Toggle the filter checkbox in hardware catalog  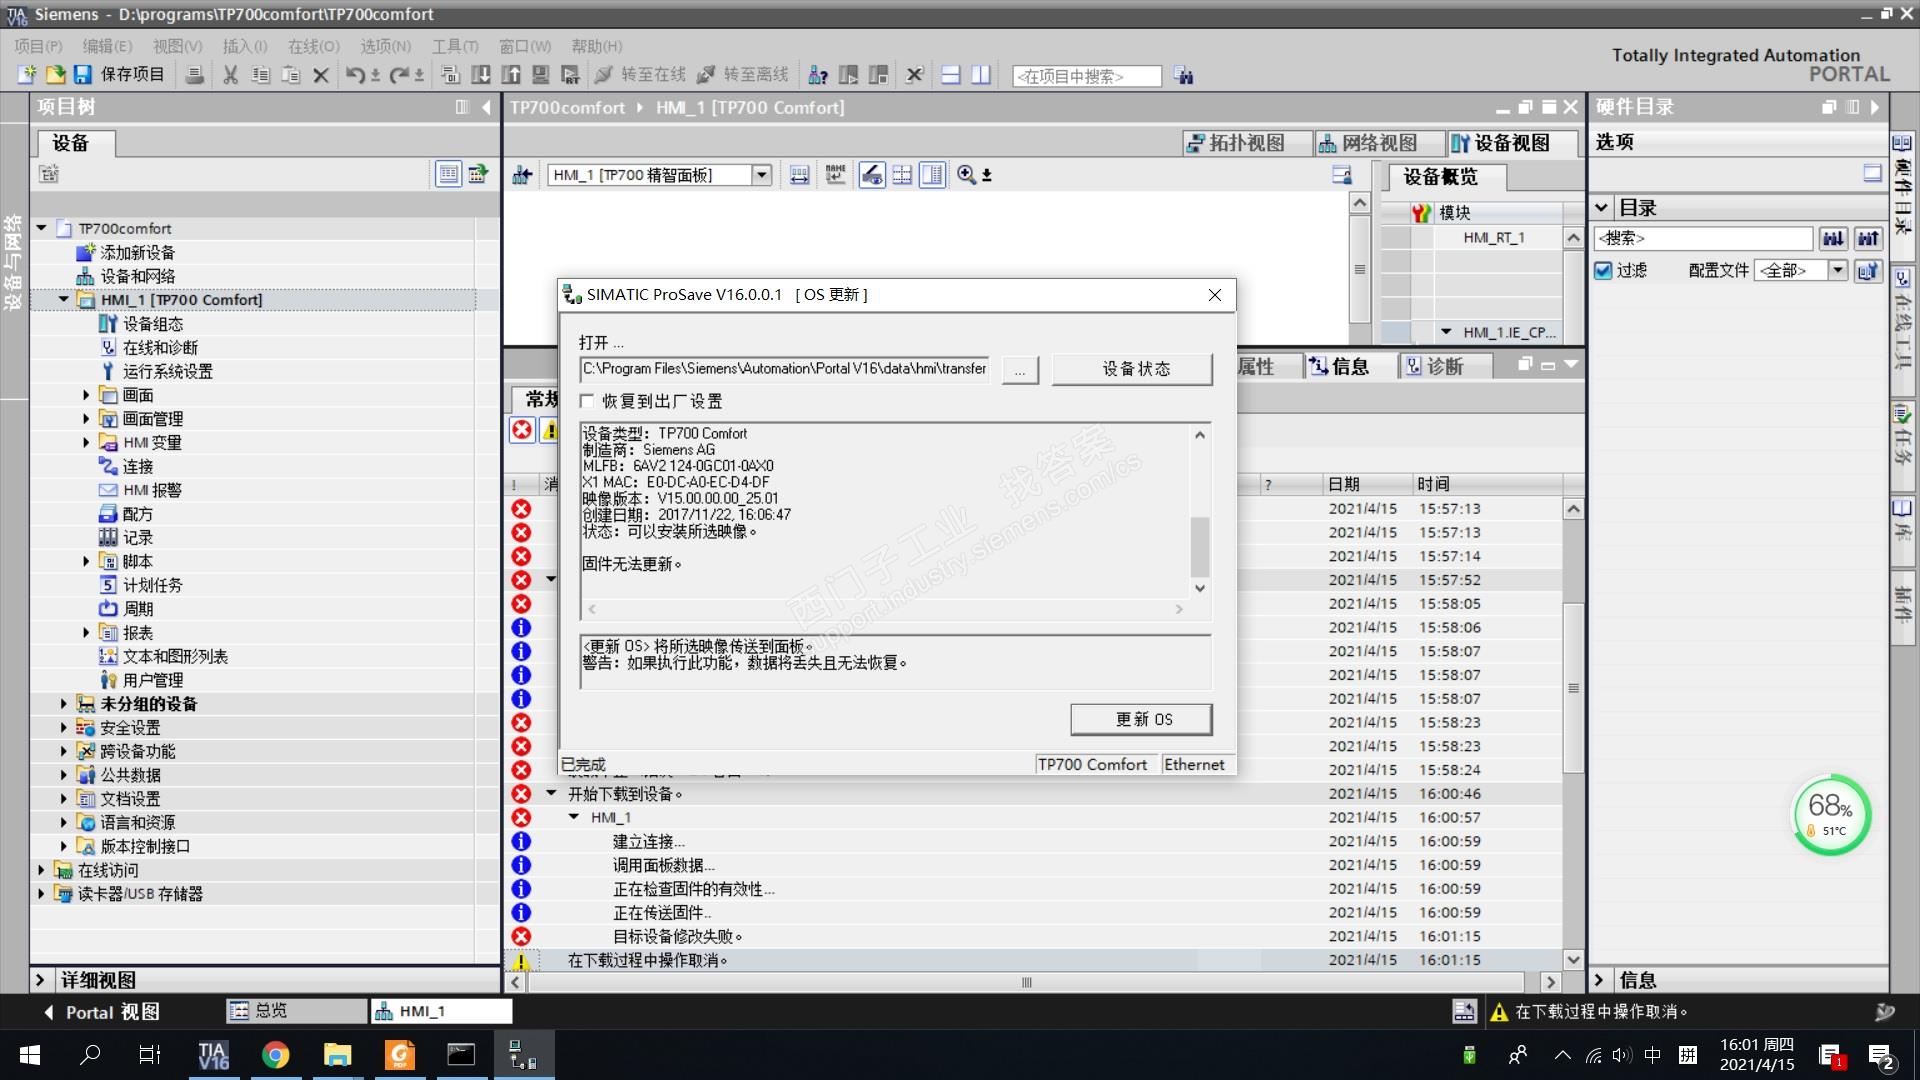1604,270
